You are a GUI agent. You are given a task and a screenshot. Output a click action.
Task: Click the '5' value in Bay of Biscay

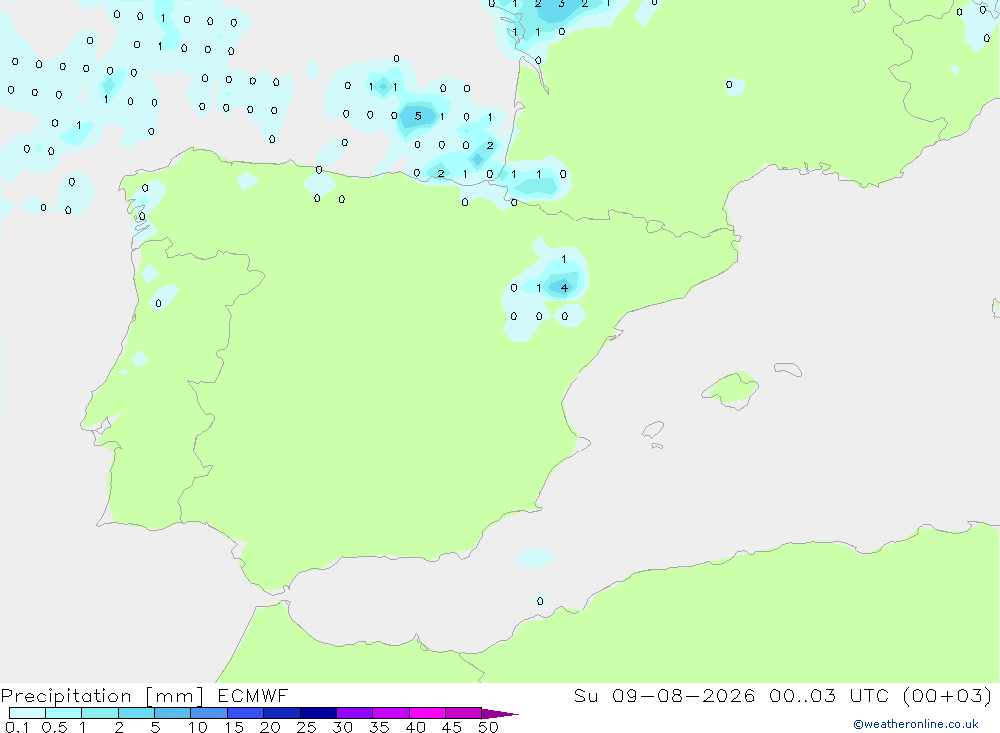[418, 116]
